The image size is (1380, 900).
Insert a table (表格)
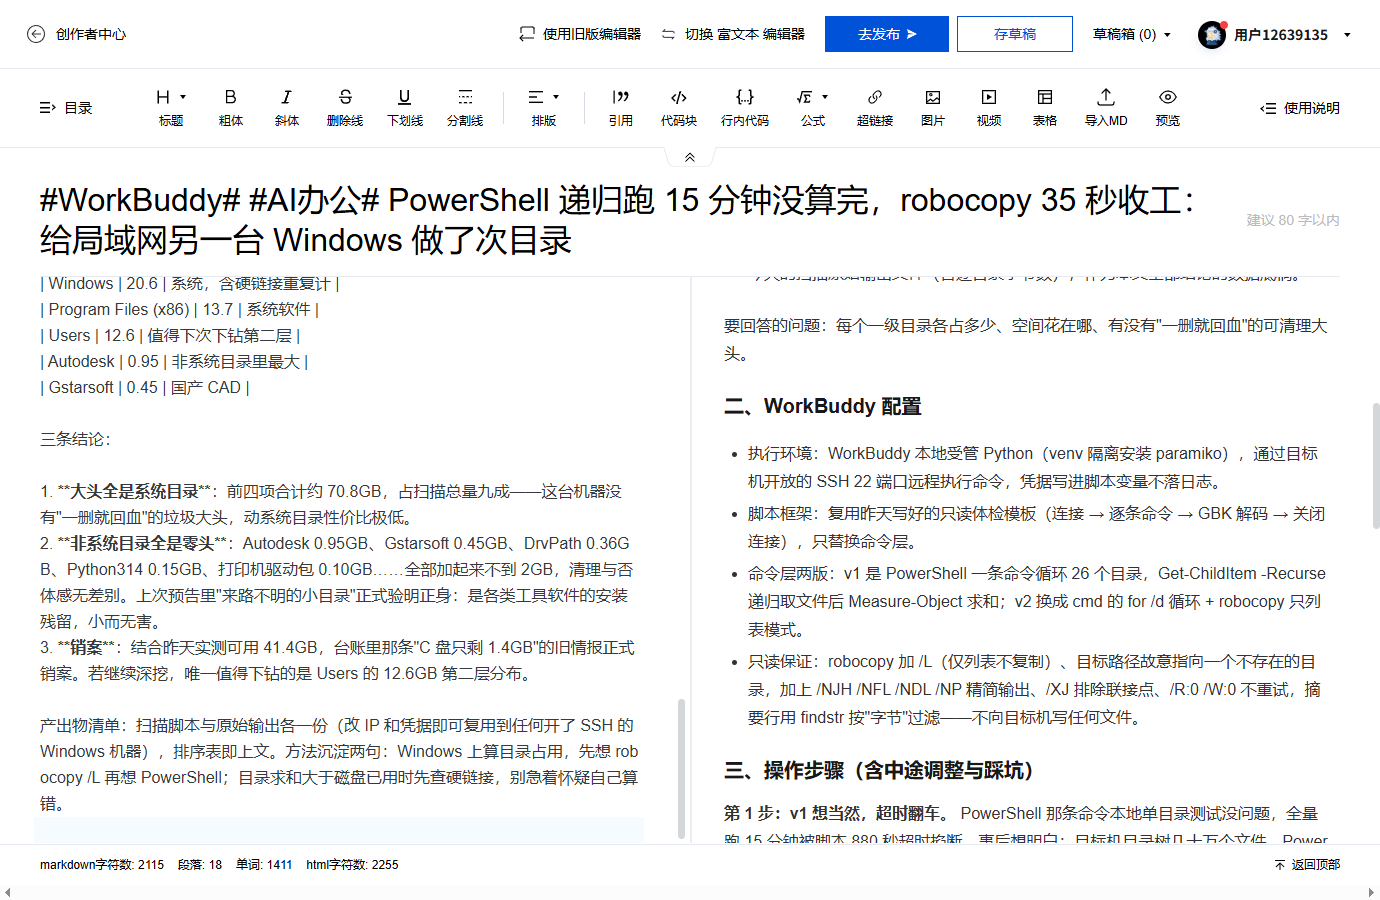coord(1045,108)
